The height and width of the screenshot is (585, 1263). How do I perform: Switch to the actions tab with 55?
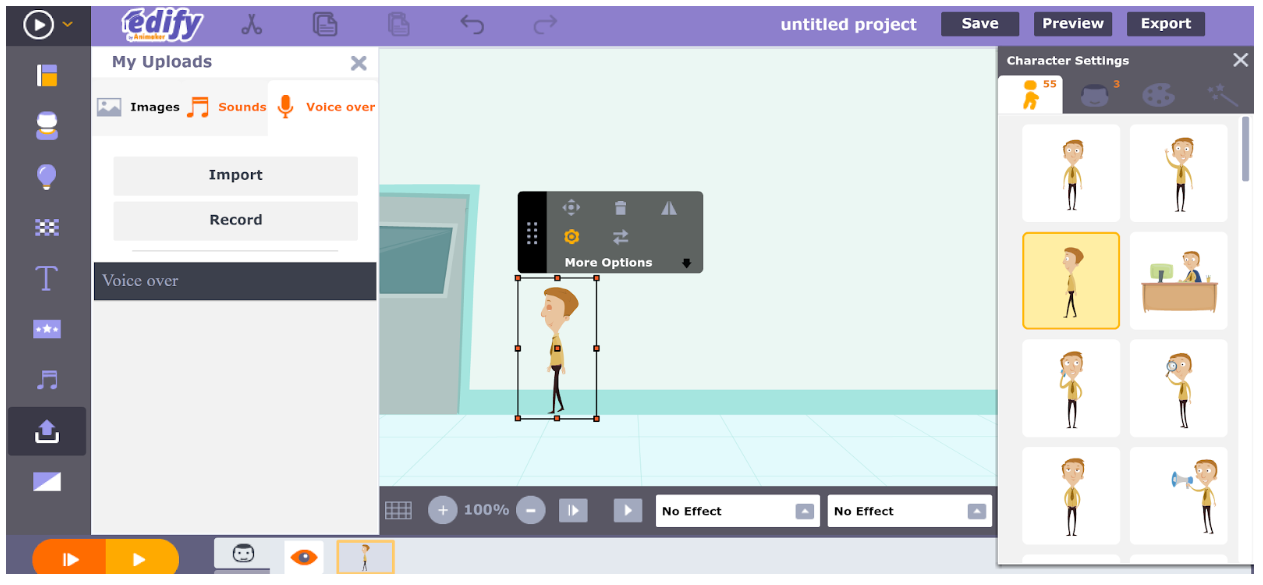[1031, 95]
